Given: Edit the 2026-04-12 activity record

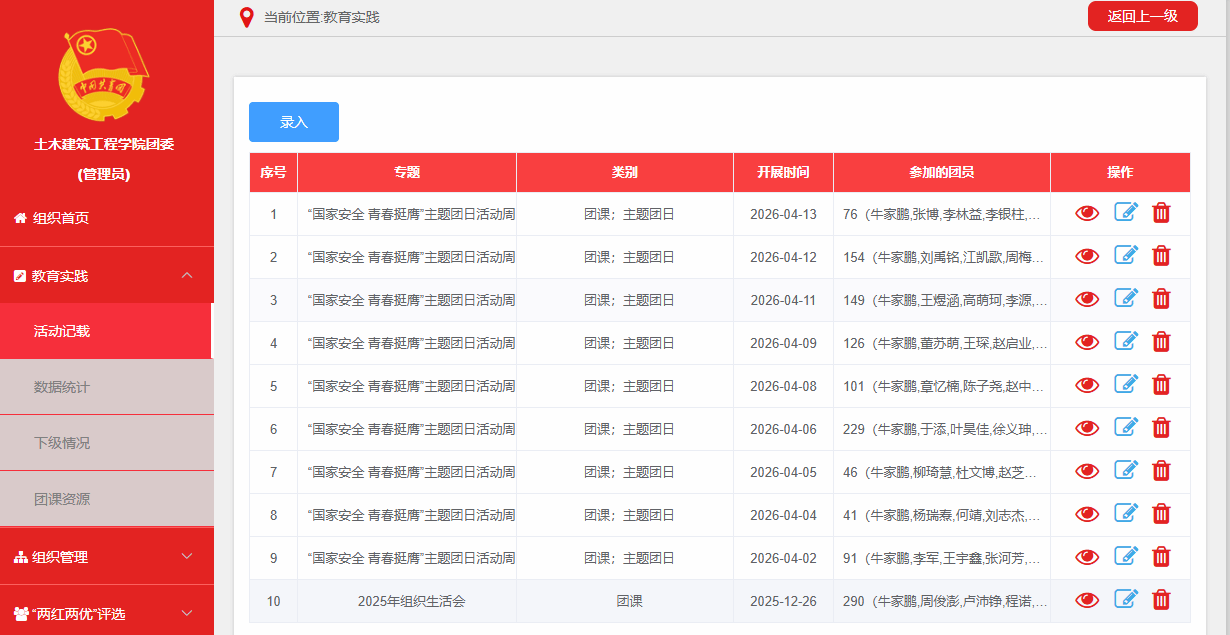Looking at the screenshot, I should pyautogui.click(x=1126, y=256).
